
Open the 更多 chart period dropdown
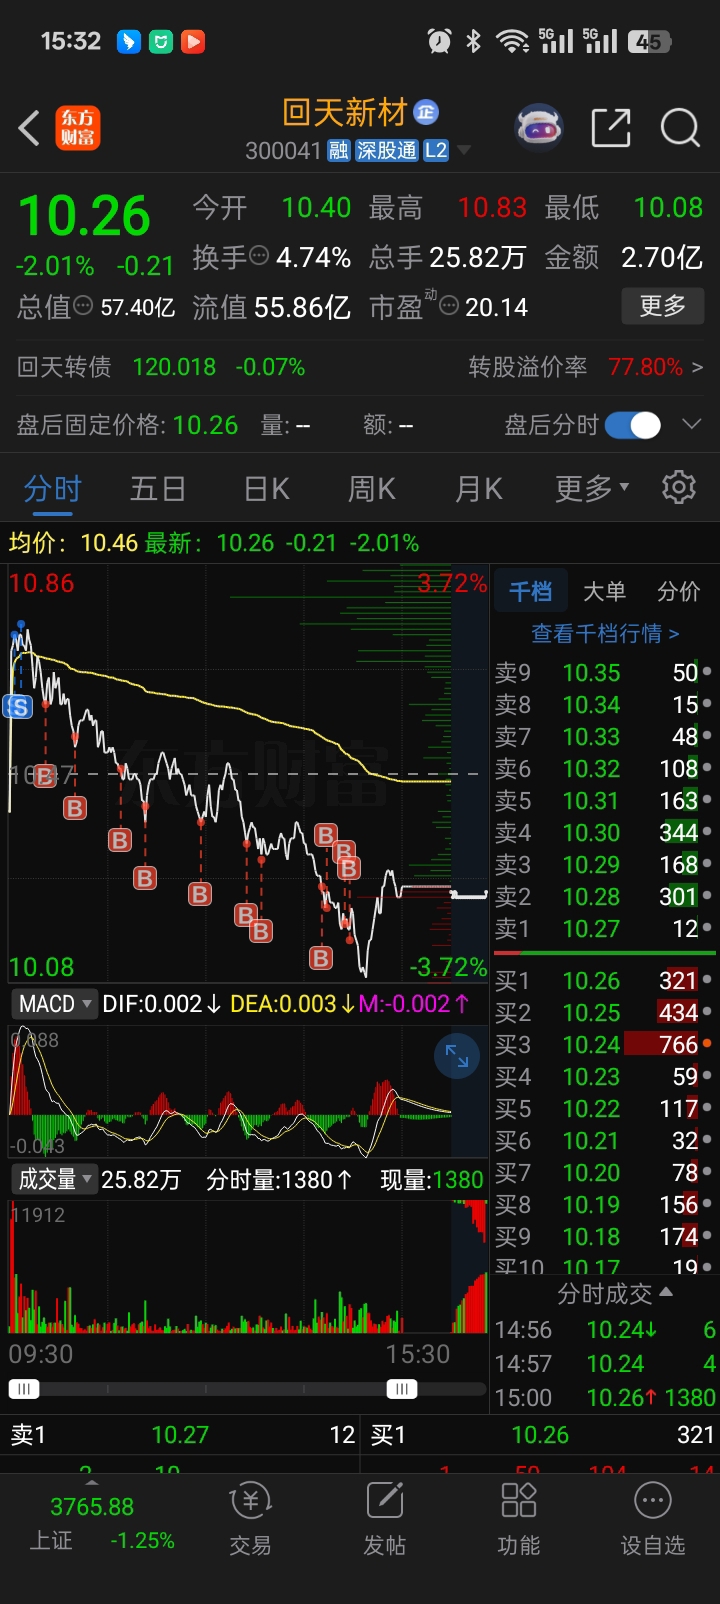coord(592,488)
